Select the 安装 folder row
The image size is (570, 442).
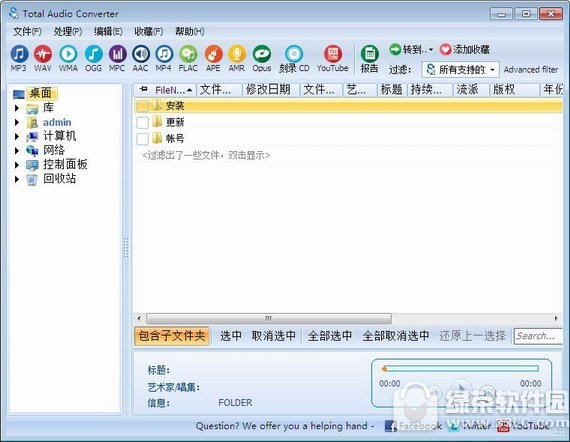click(x=348, y=106)
